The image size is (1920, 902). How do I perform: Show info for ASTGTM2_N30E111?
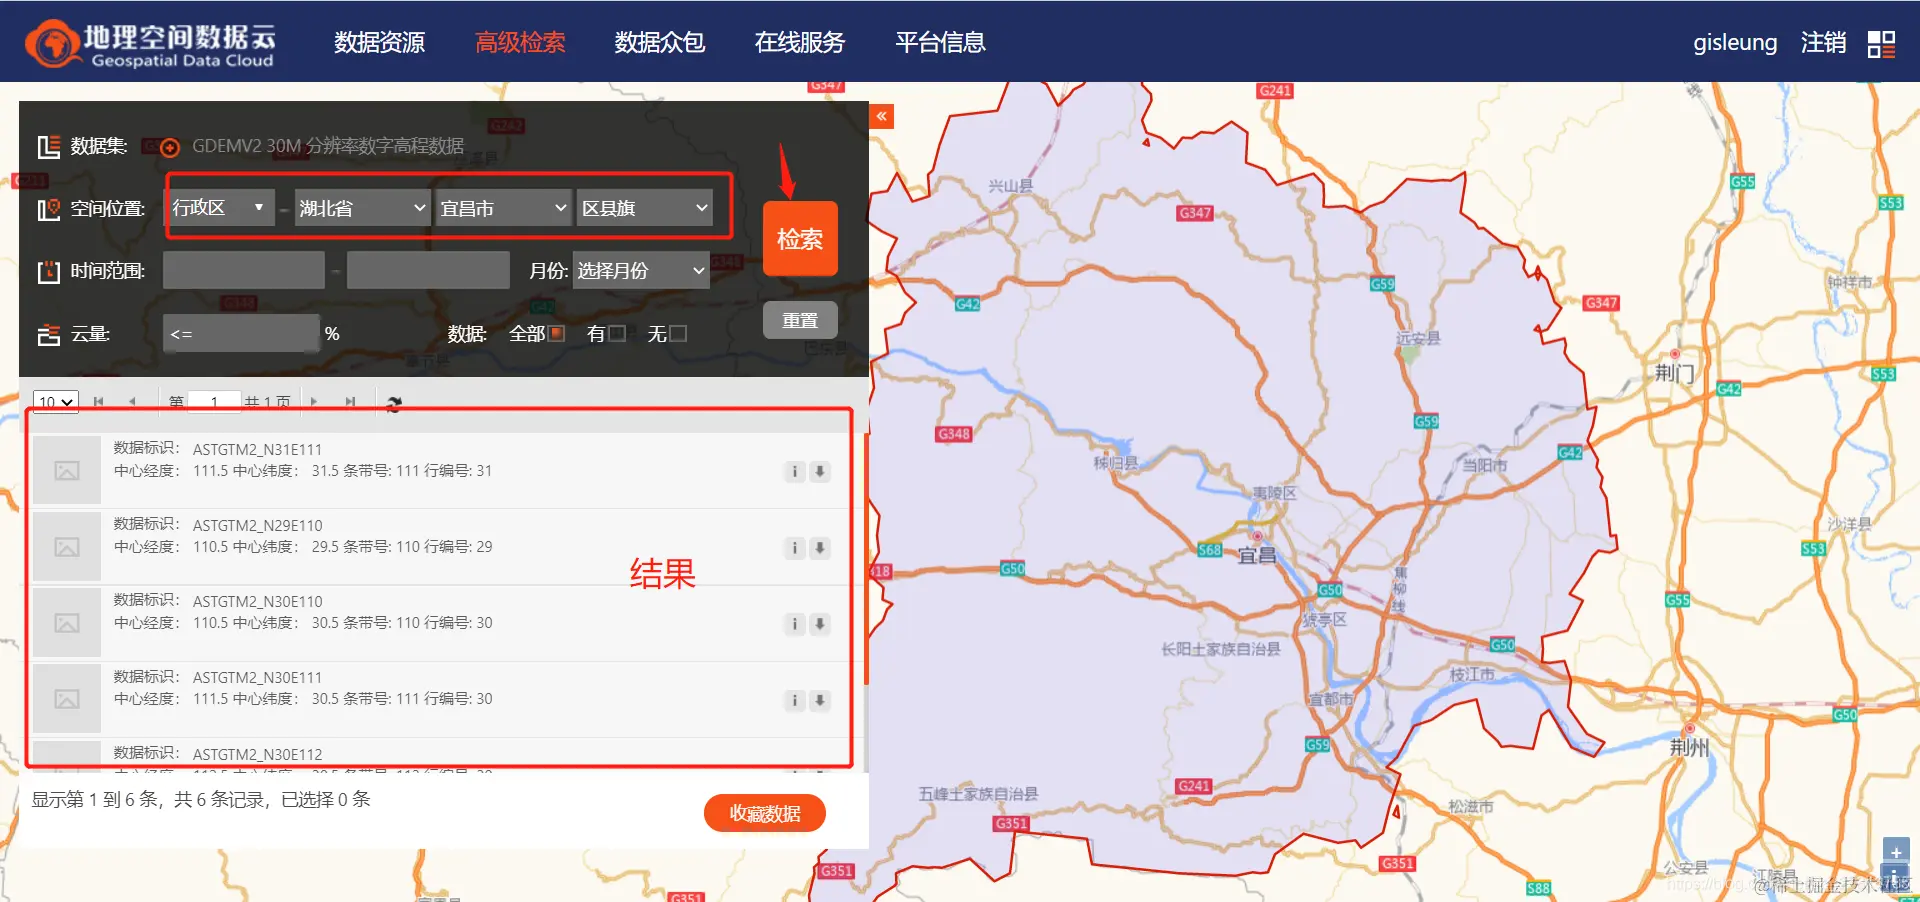click(794, 700)
